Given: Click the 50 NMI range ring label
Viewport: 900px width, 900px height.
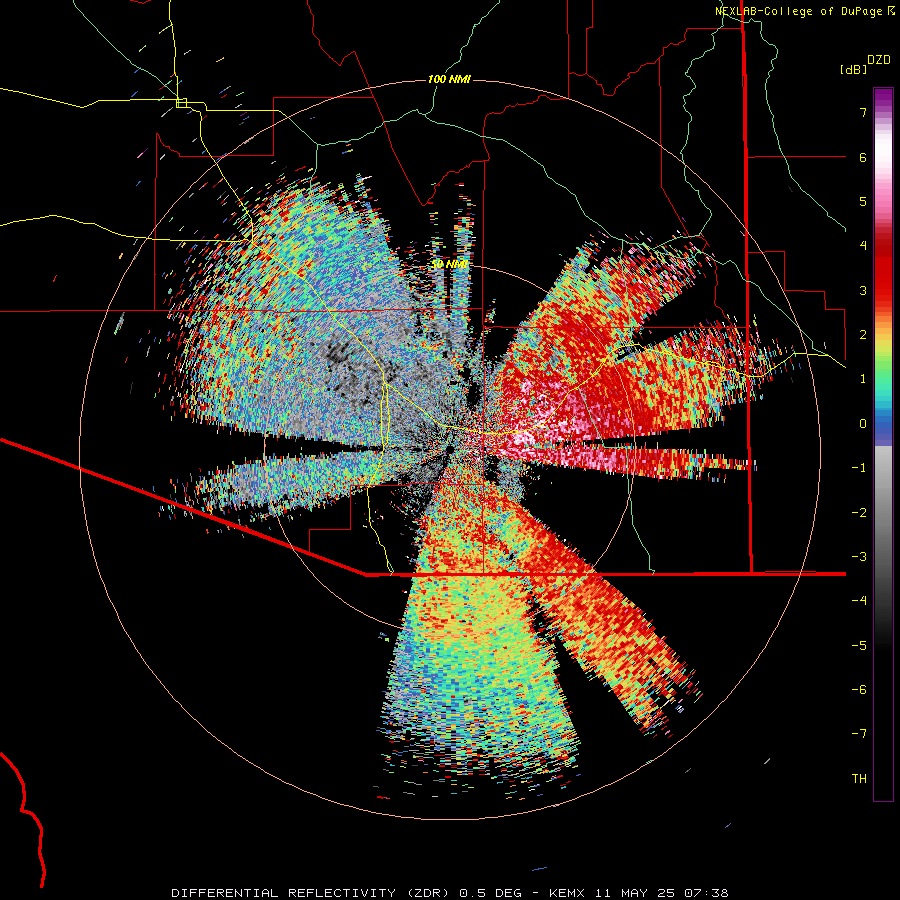Looking at the screenshot, I should [449, 264].
